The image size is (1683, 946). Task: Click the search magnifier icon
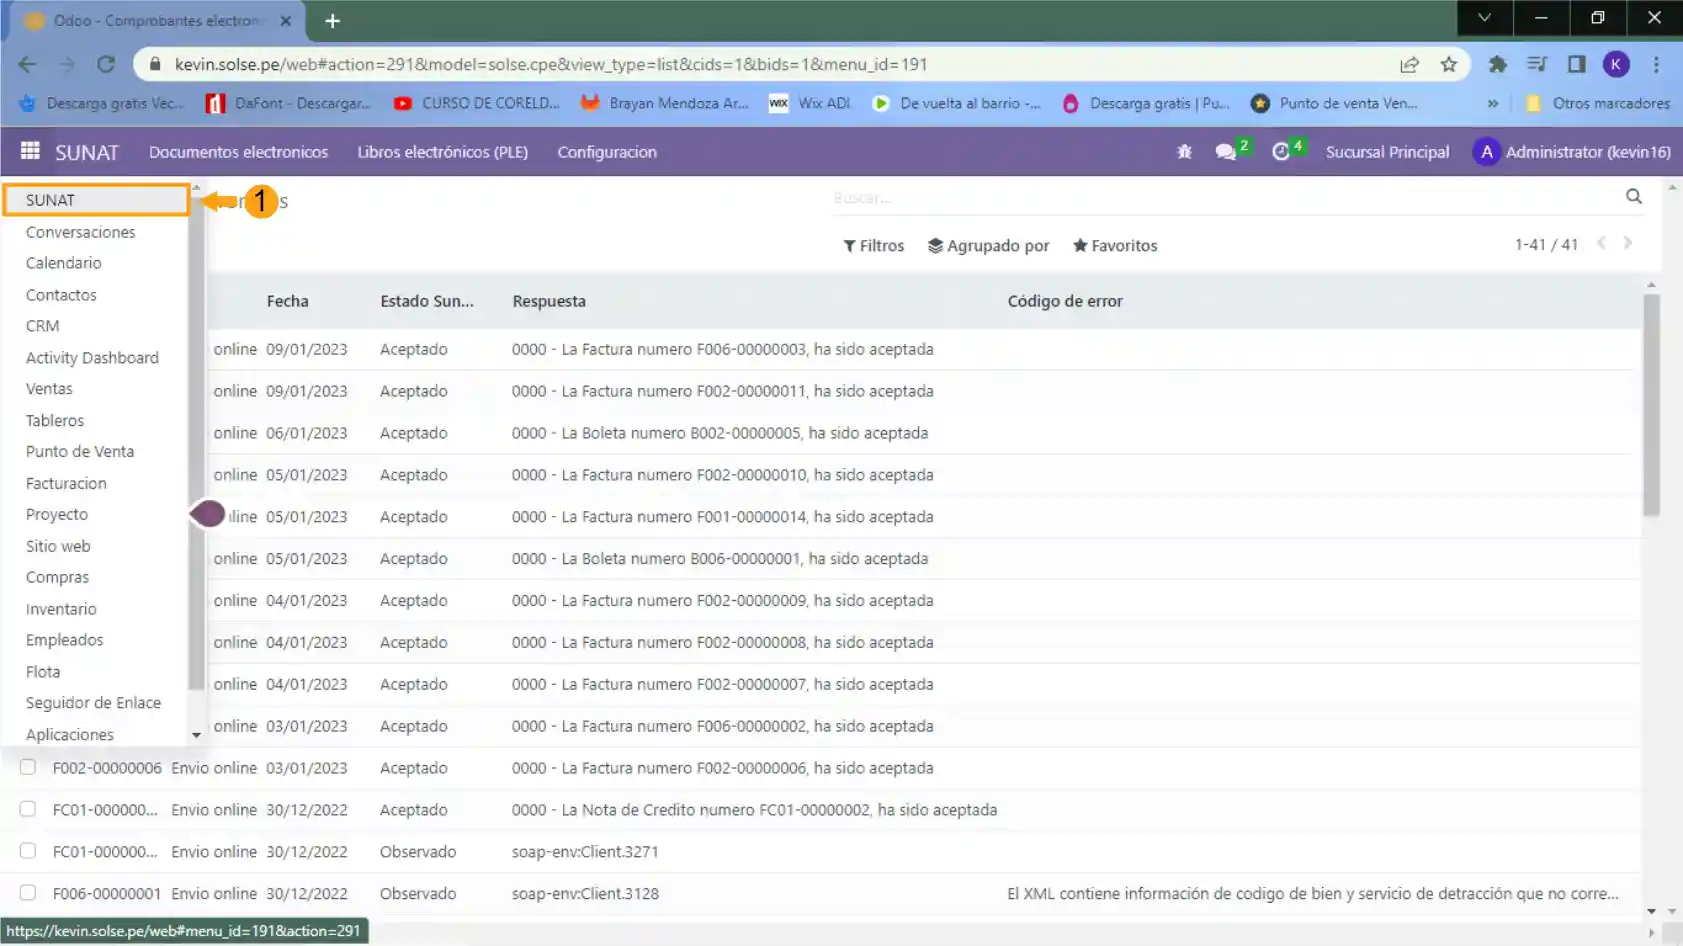[1633, 197]
